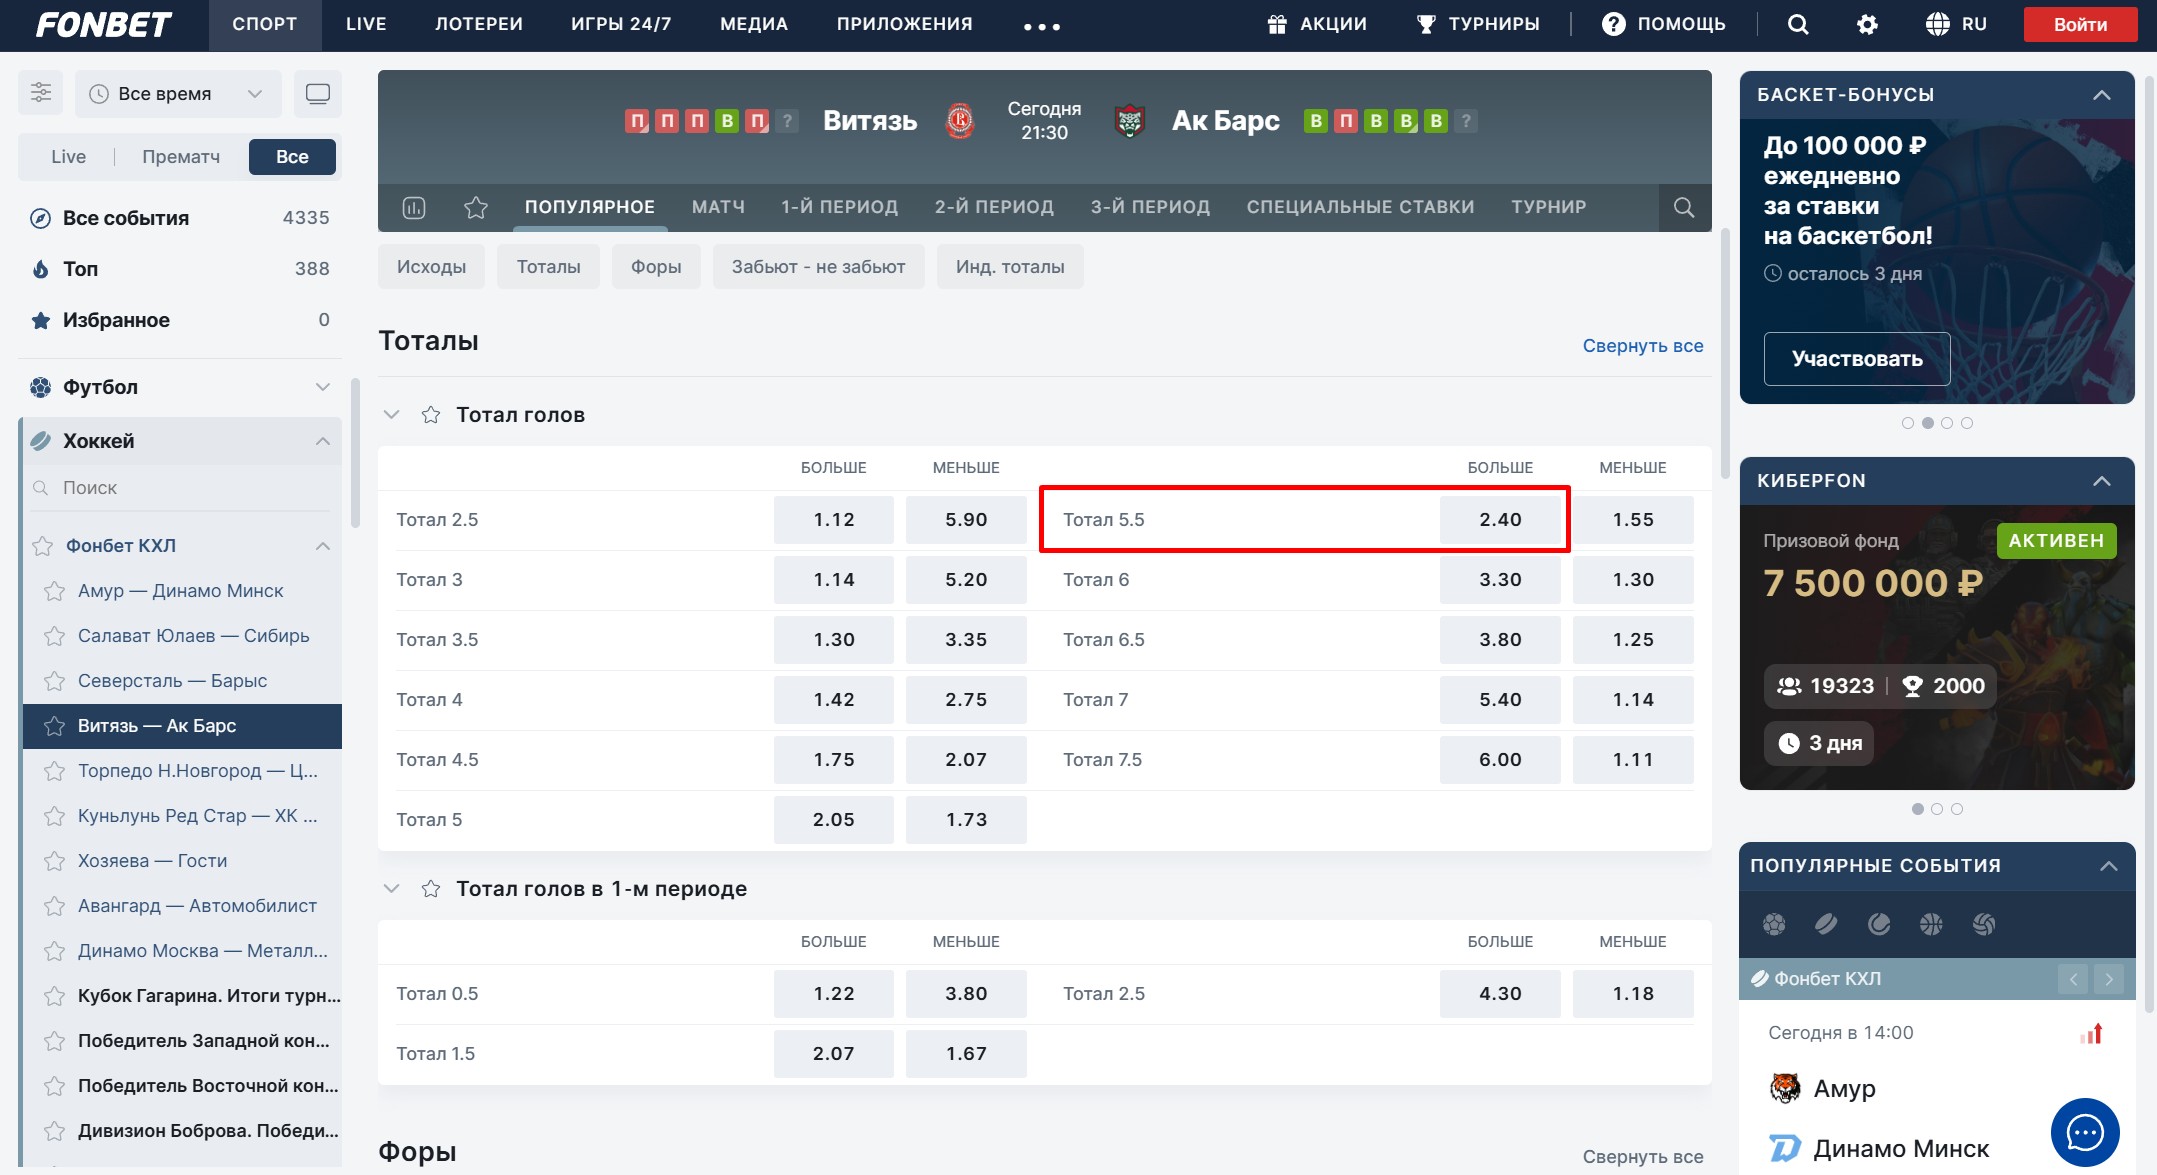
Task: Collapse the Киберфон panel
Action: [2101, 481]
